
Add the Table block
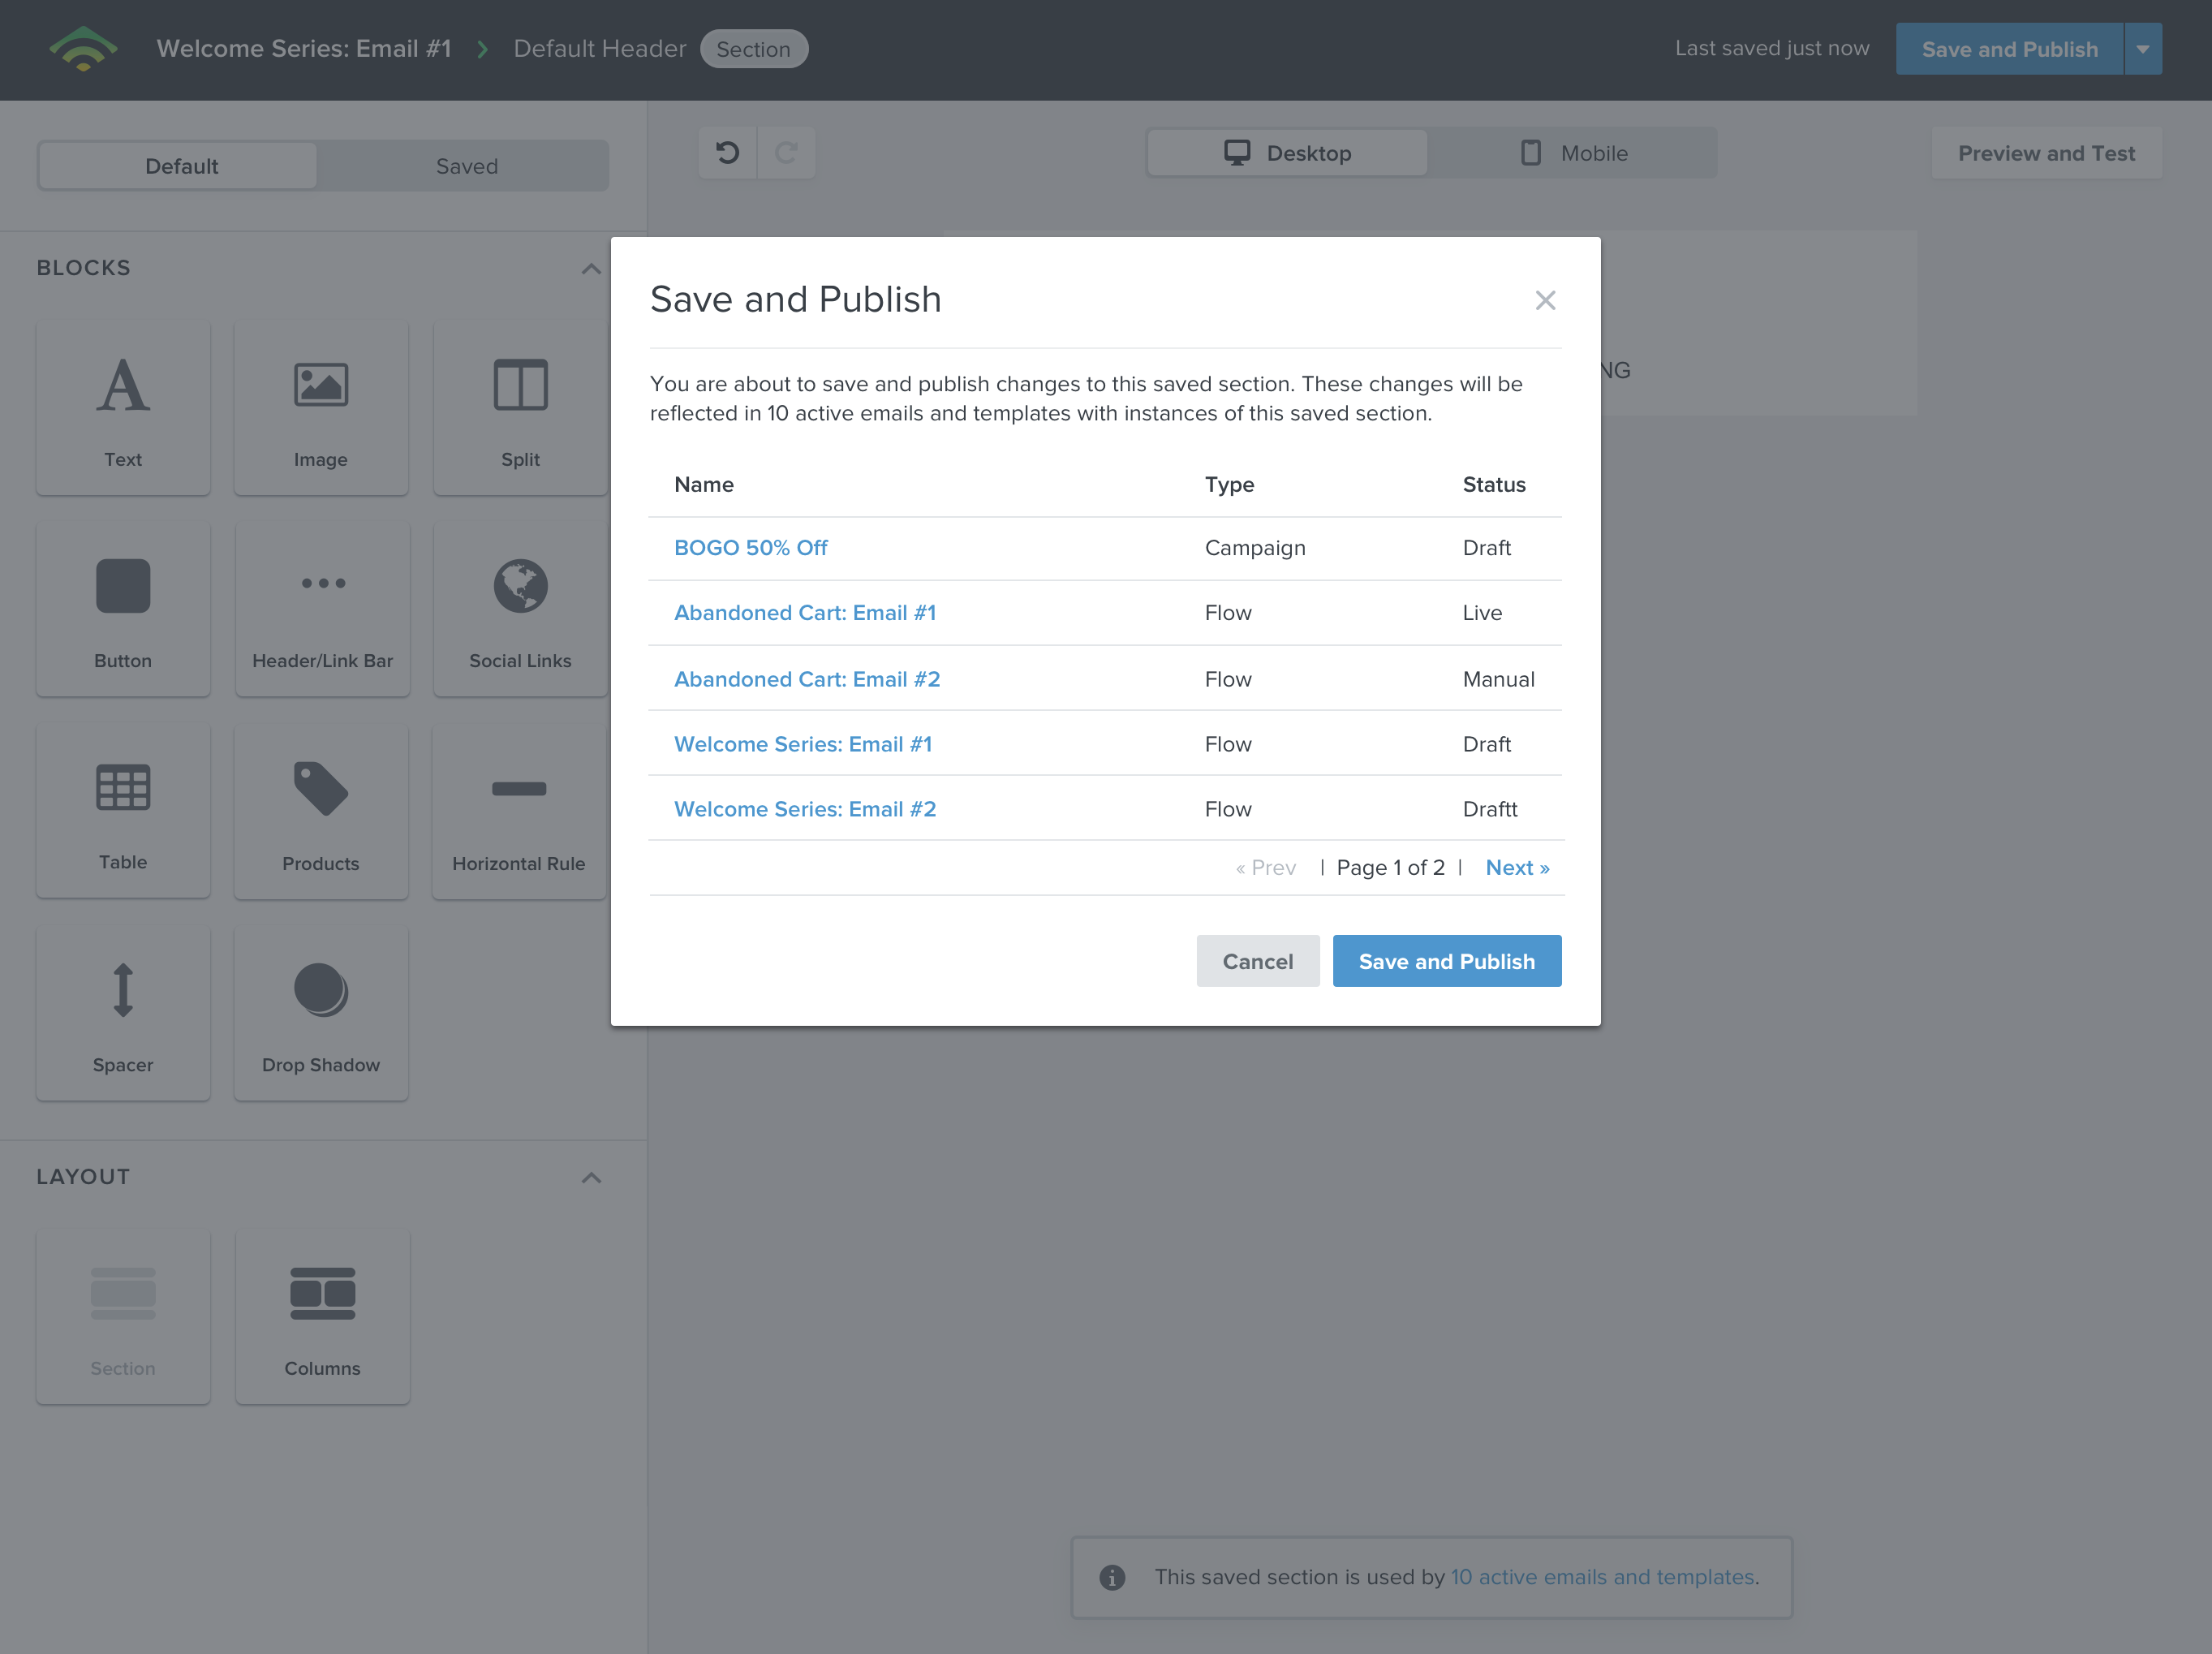pyautogui.click(x=123, y=811)
